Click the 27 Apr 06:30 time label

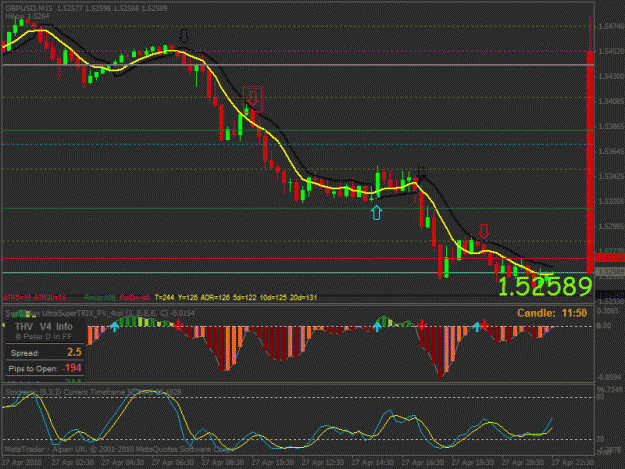(x=173, y=463)
